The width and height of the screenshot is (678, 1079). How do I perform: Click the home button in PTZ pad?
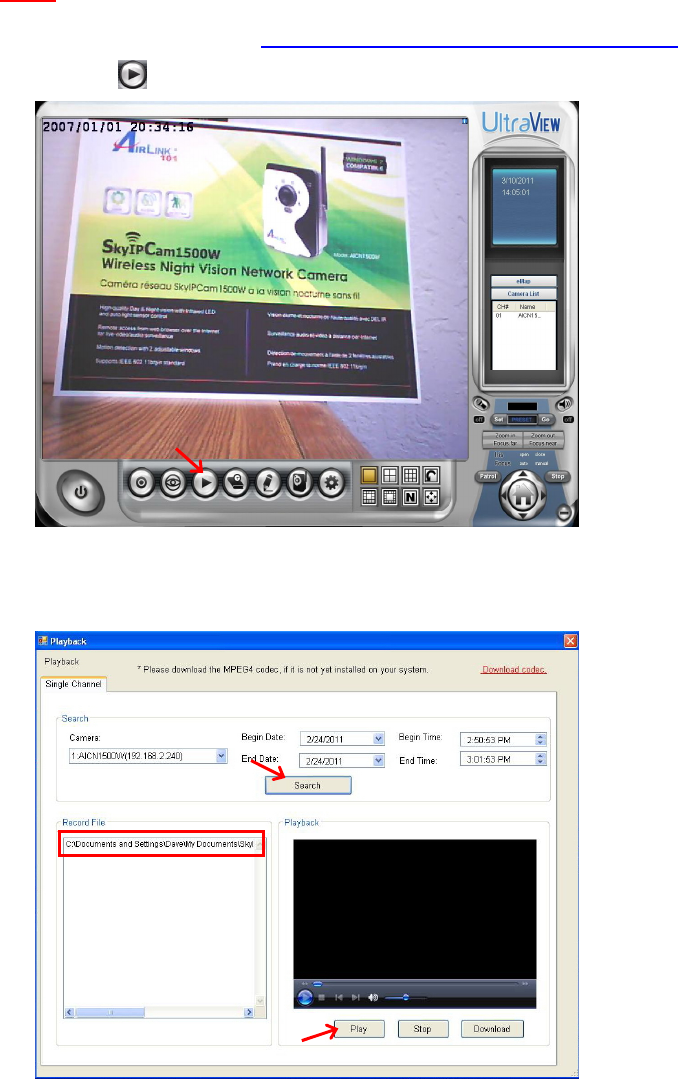coord(522,494)
